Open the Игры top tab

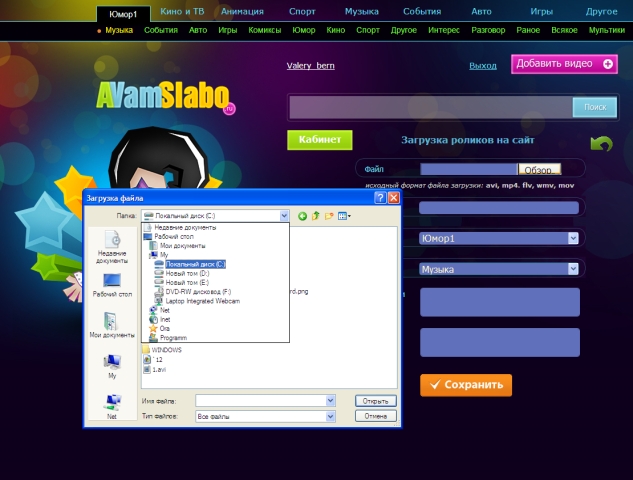[541, 12]
